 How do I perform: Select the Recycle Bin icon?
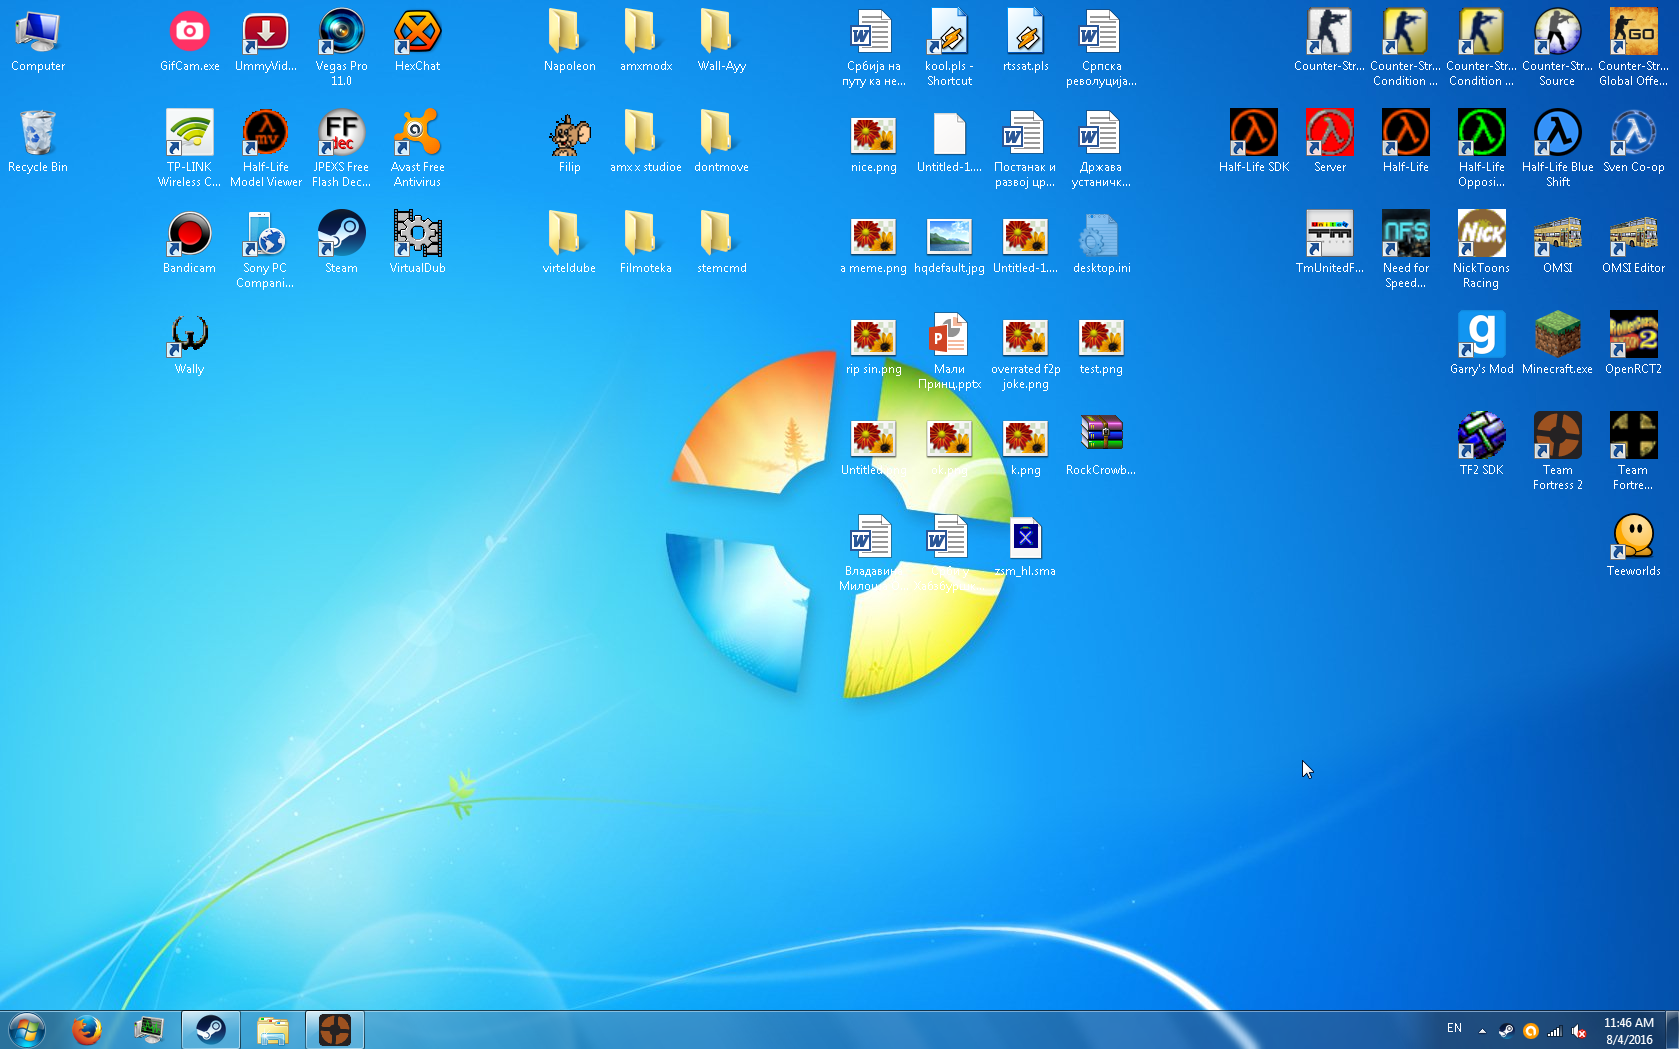[38, 142]
